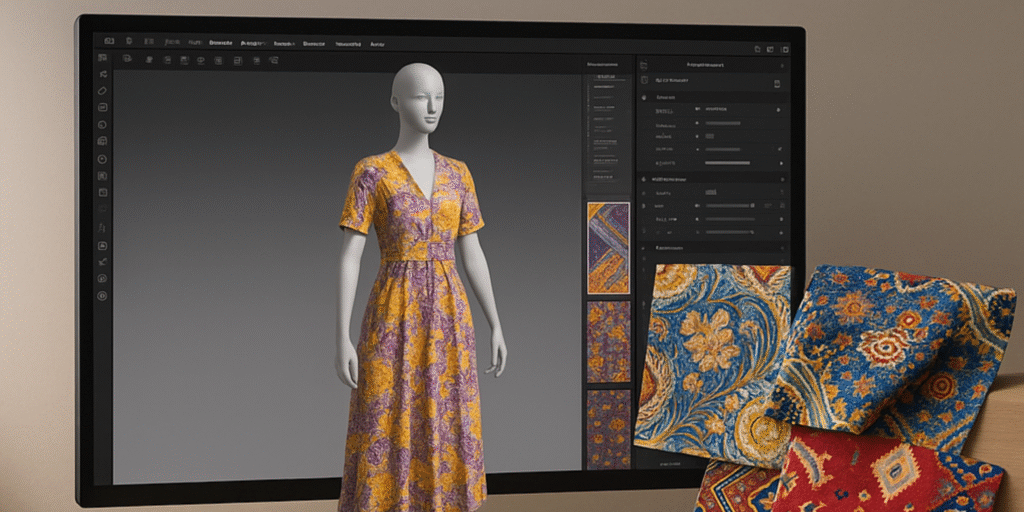Expand the second properties section using its right arrow
This screenshot has height=512, width=1024.
[x=780, y=178]
